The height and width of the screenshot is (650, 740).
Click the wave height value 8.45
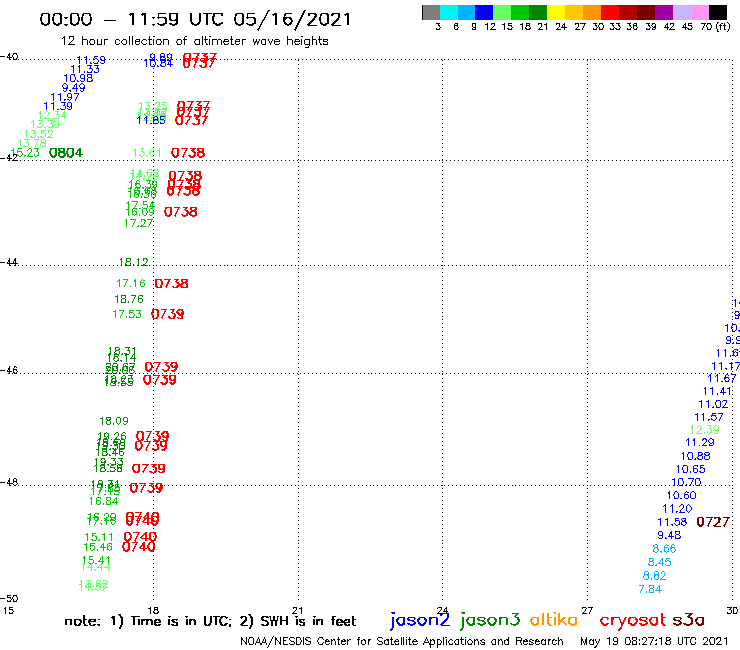pyautogui.click(x=660, y=562)
